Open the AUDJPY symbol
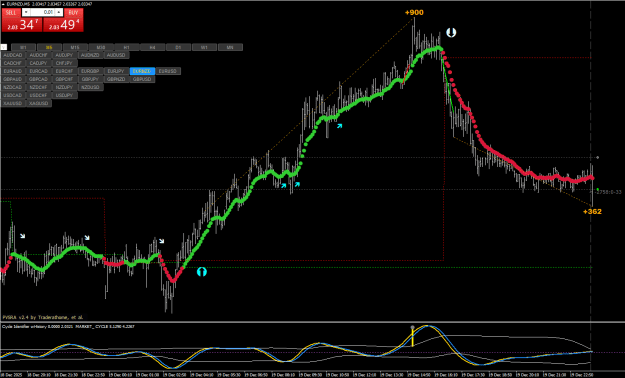Viewport: 625px width, 378px height. coord(65,55)
